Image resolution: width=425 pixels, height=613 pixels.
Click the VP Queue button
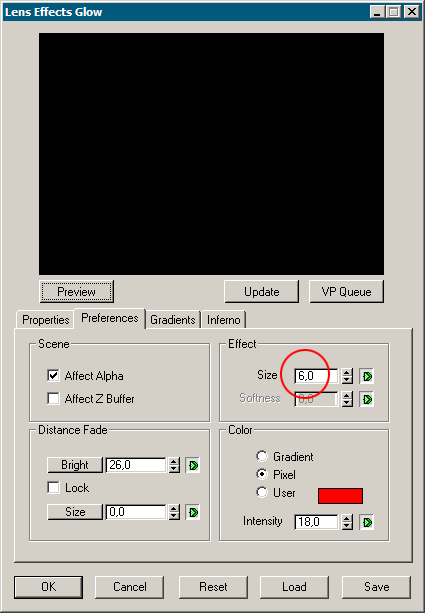click(346, 292)
